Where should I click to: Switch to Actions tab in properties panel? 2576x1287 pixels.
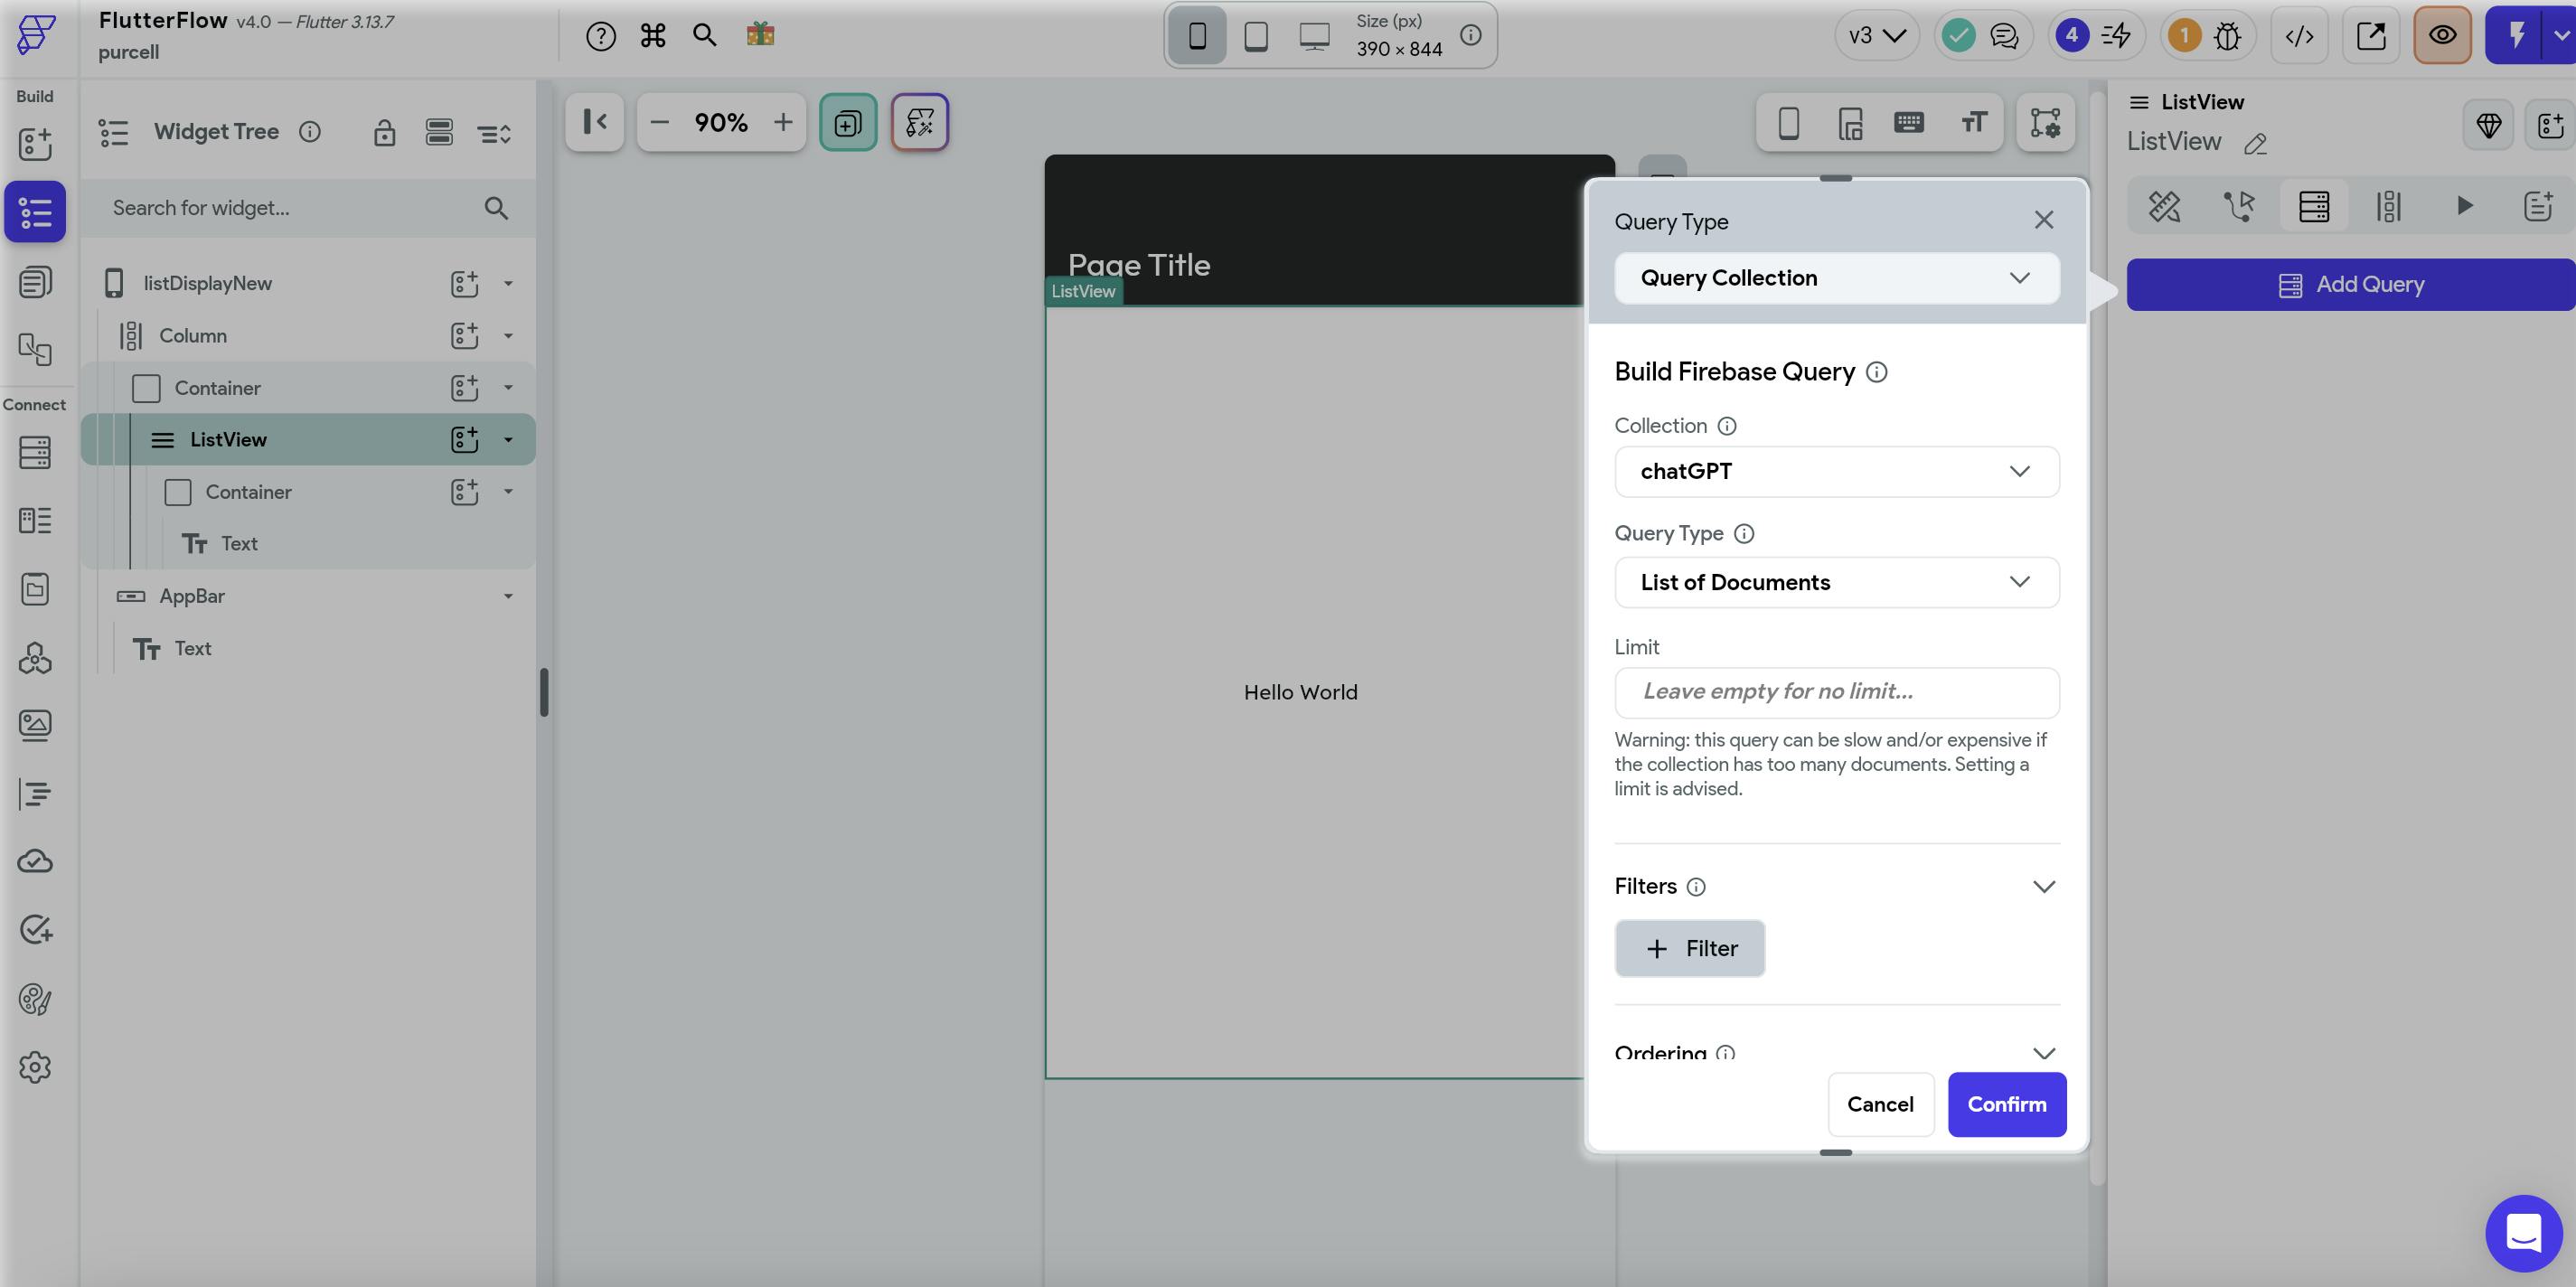pyautogui.click(x=2239, y=206)
